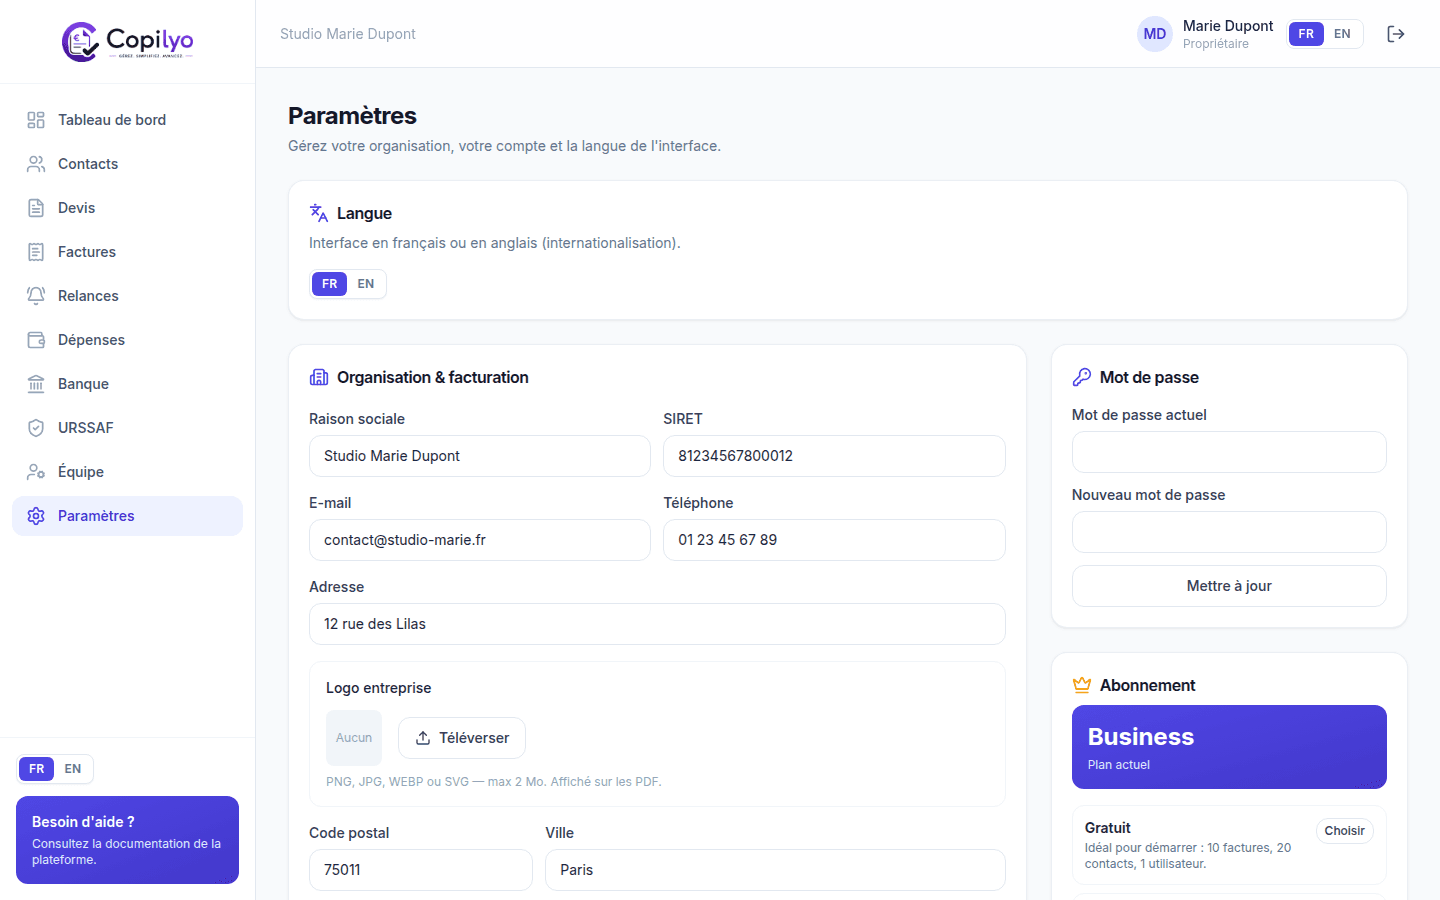Click Nouveau mot de passe field

click(x=1229, y=532)
